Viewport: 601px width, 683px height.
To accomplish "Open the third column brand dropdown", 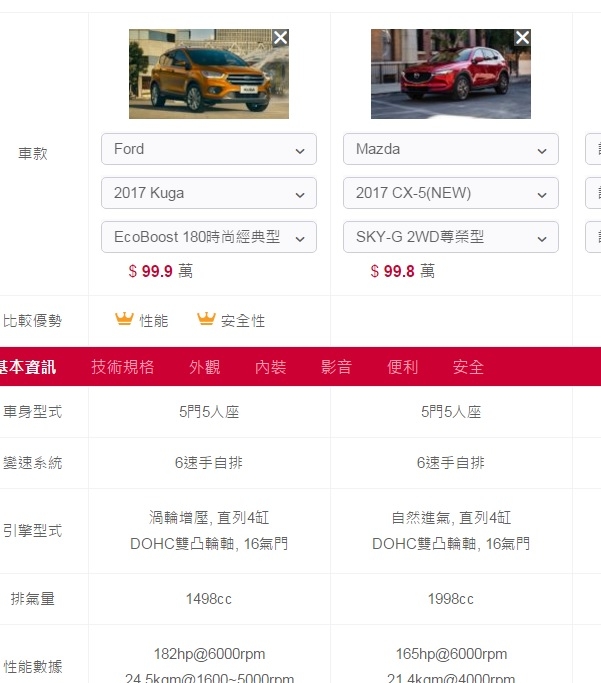I will 593,149.
